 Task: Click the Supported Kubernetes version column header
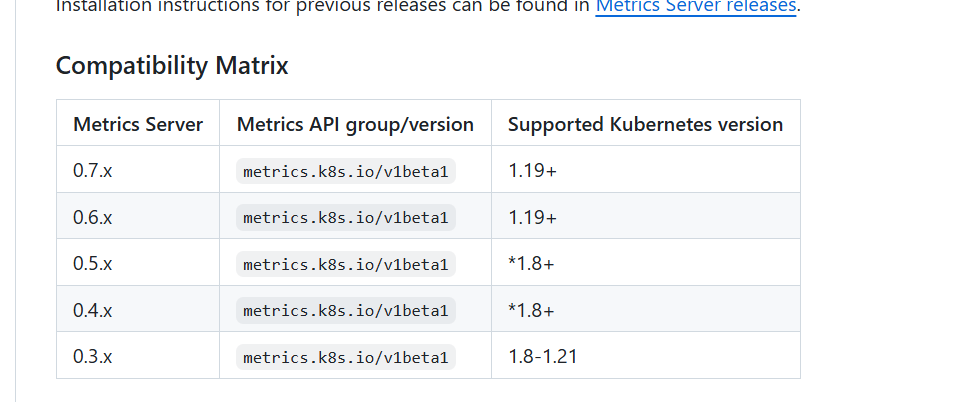[645, 124]
